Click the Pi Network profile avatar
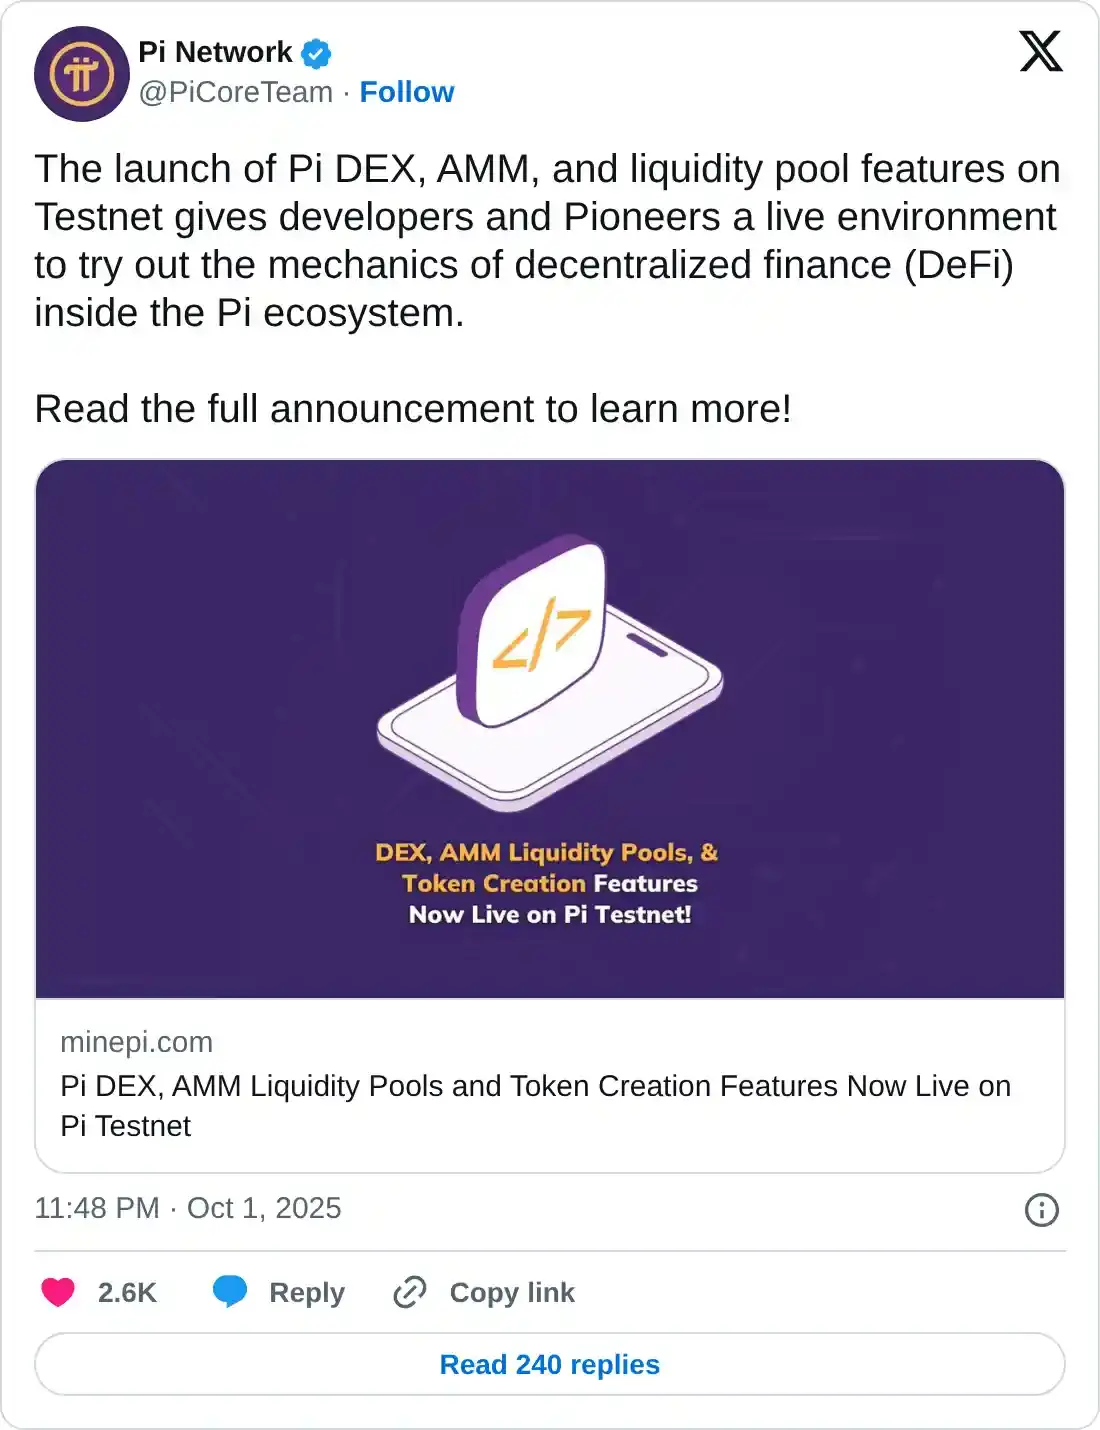Image resolution: width=1100 pixels, height=1430 pixels. pyautogui.click(x=81, y=74)
